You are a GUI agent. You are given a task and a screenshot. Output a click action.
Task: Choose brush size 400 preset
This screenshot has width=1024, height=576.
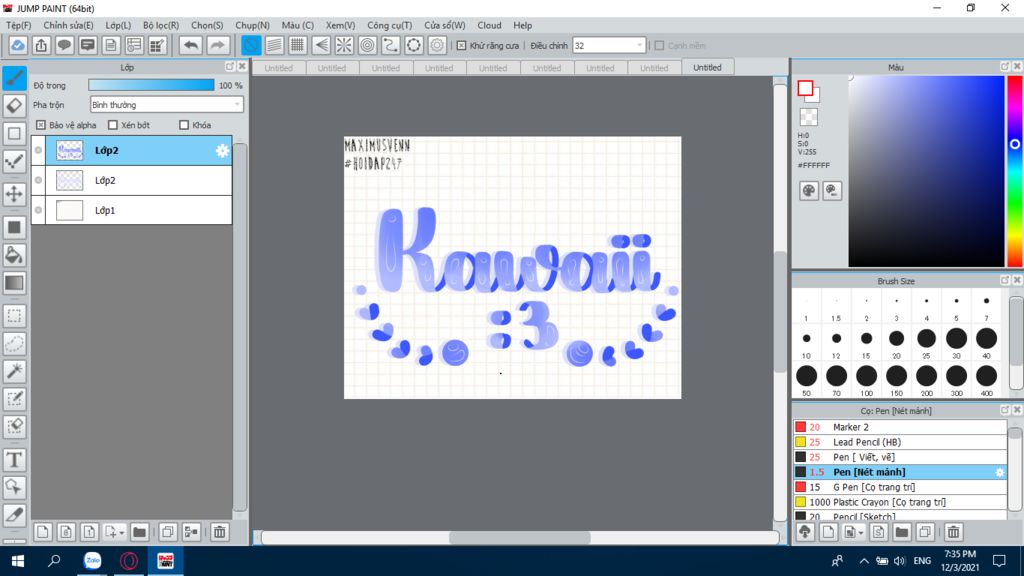coord(986,380)
